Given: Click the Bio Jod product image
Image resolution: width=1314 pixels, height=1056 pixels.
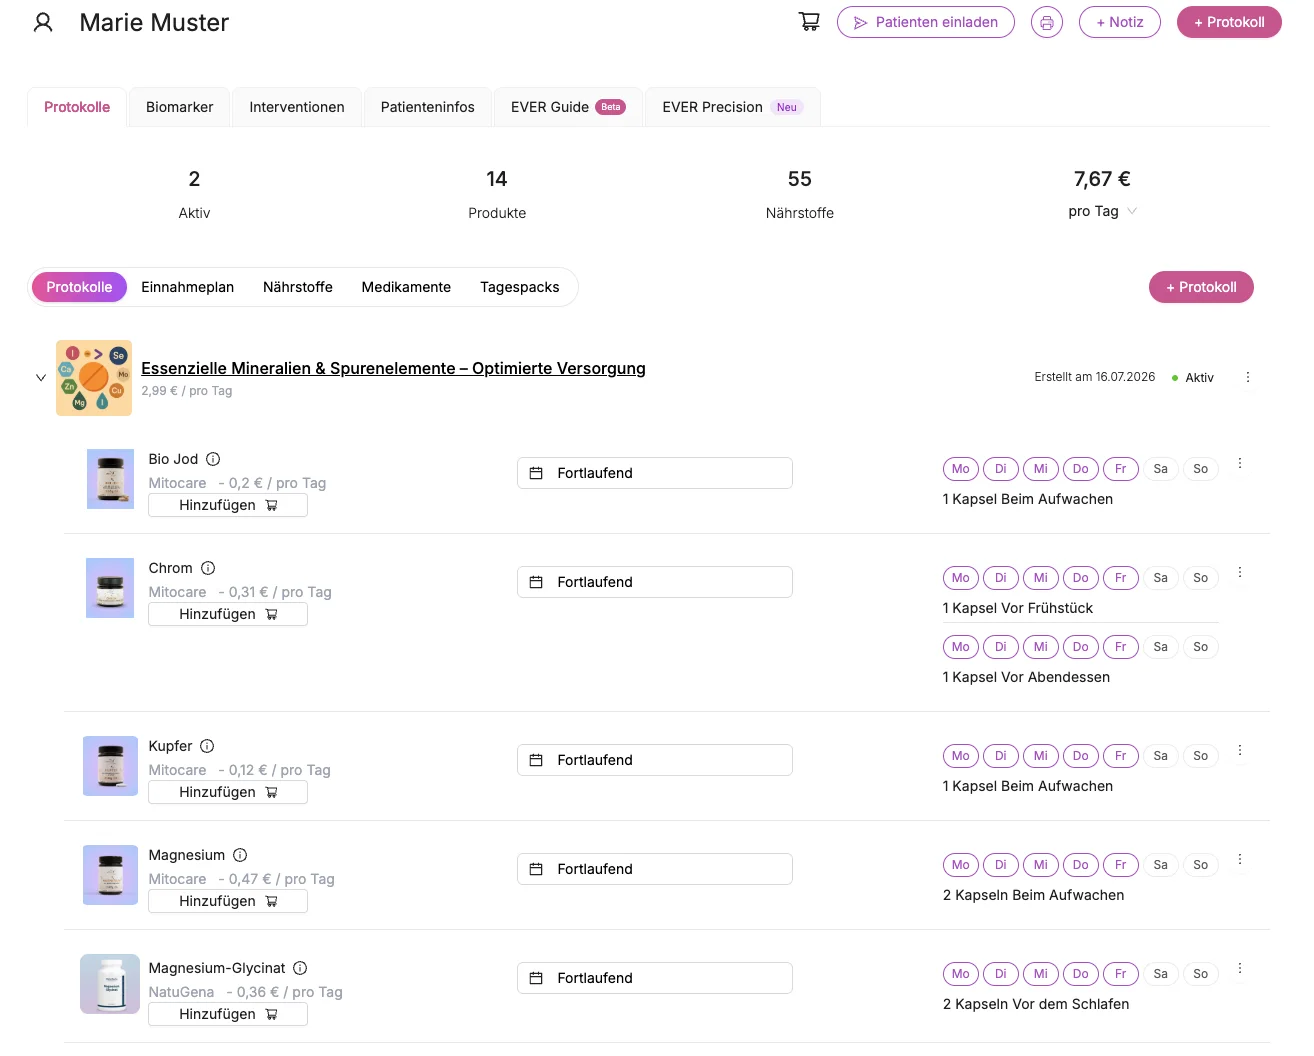Looking at the screenshot, I should tap(110, 479).
